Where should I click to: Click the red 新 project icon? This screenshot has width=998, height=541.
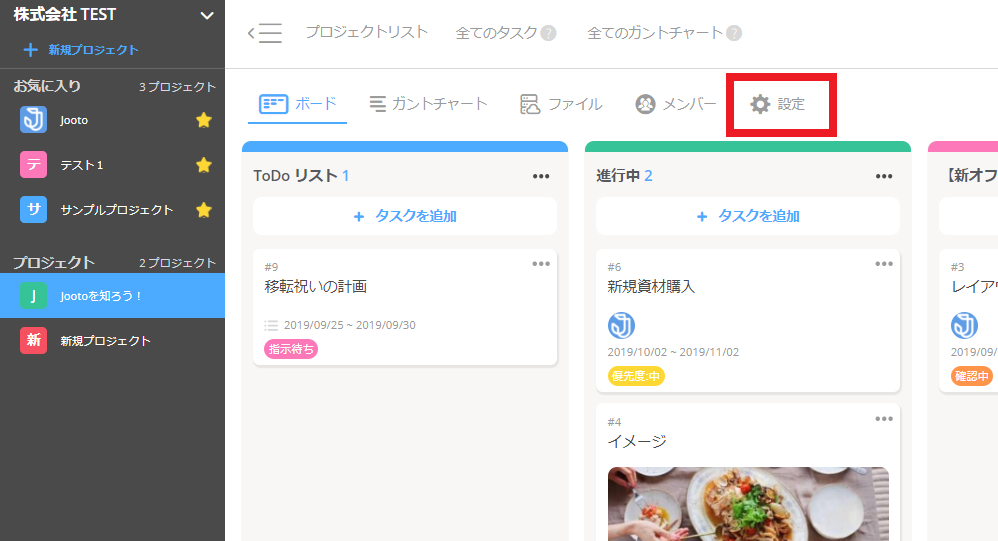pos(33,340)
